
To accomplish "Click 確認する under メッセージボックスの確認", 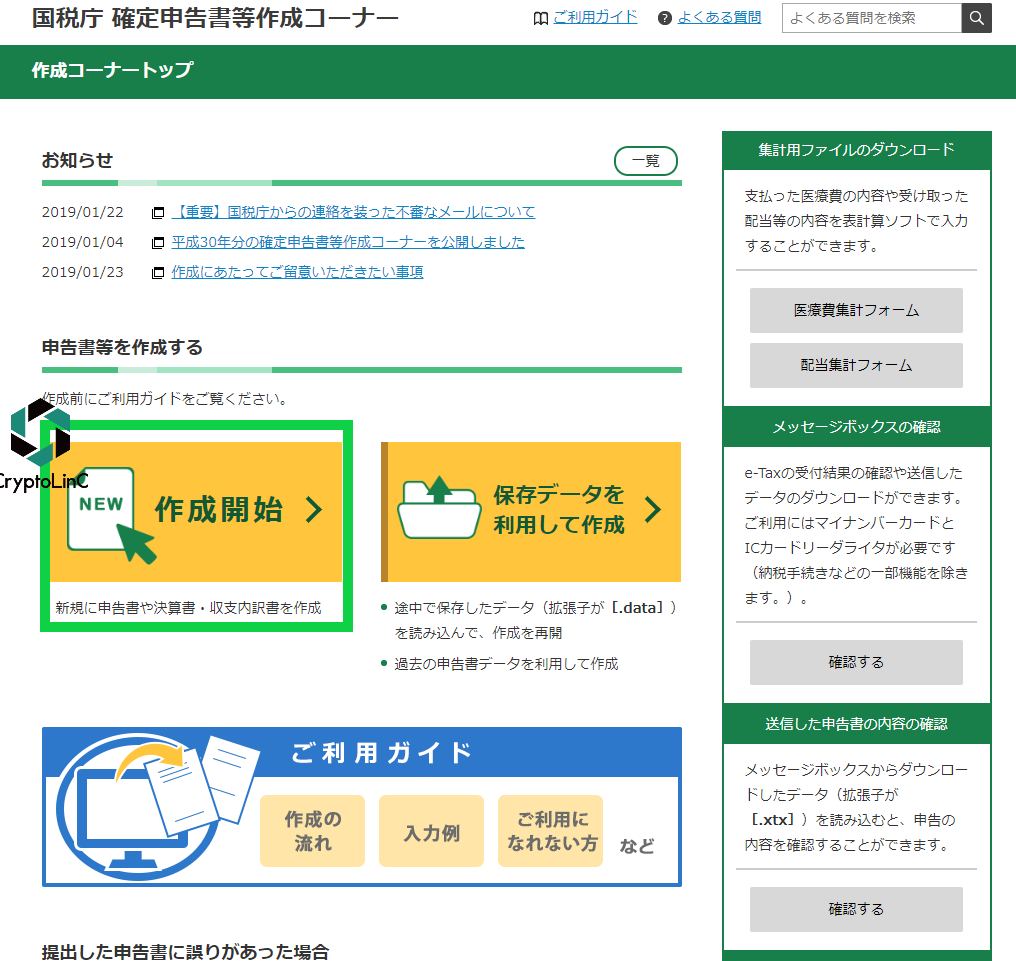I will pyautogui.click(x=856, y=662).
